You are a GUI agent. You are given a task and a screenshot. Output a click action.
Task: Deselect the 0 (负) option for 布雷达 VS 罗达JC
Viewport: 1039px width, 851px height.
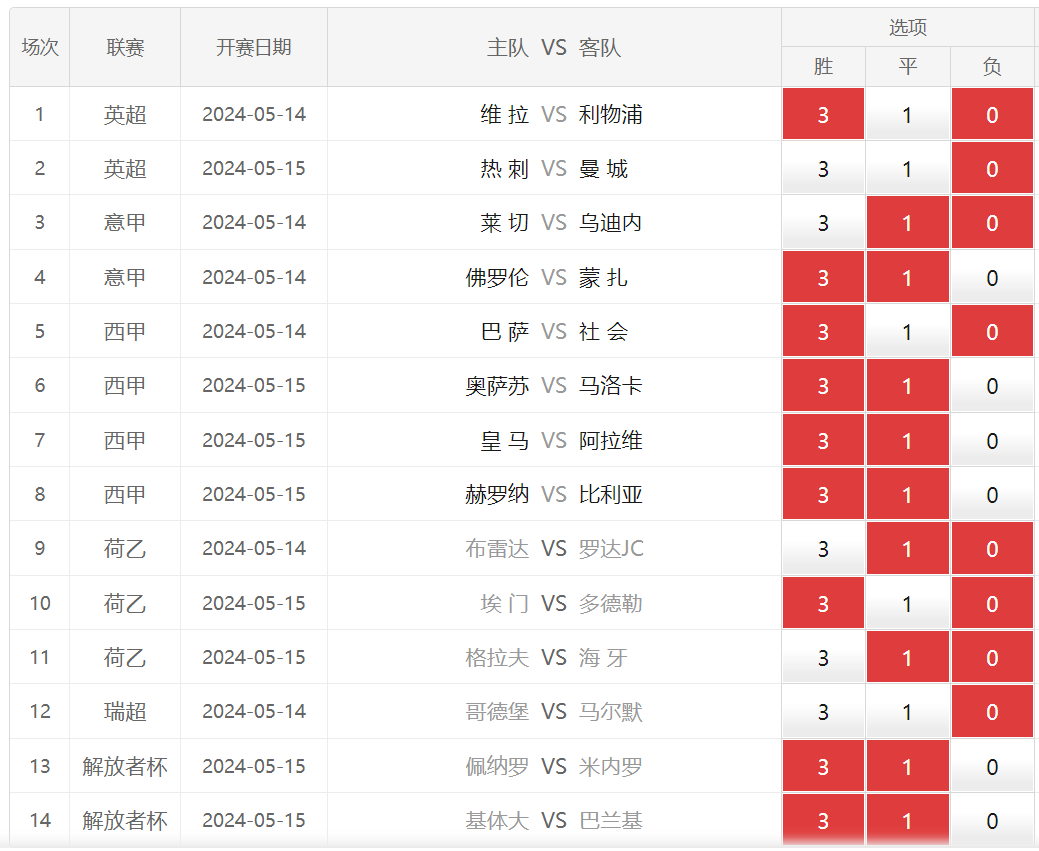(x=992, y=549)
